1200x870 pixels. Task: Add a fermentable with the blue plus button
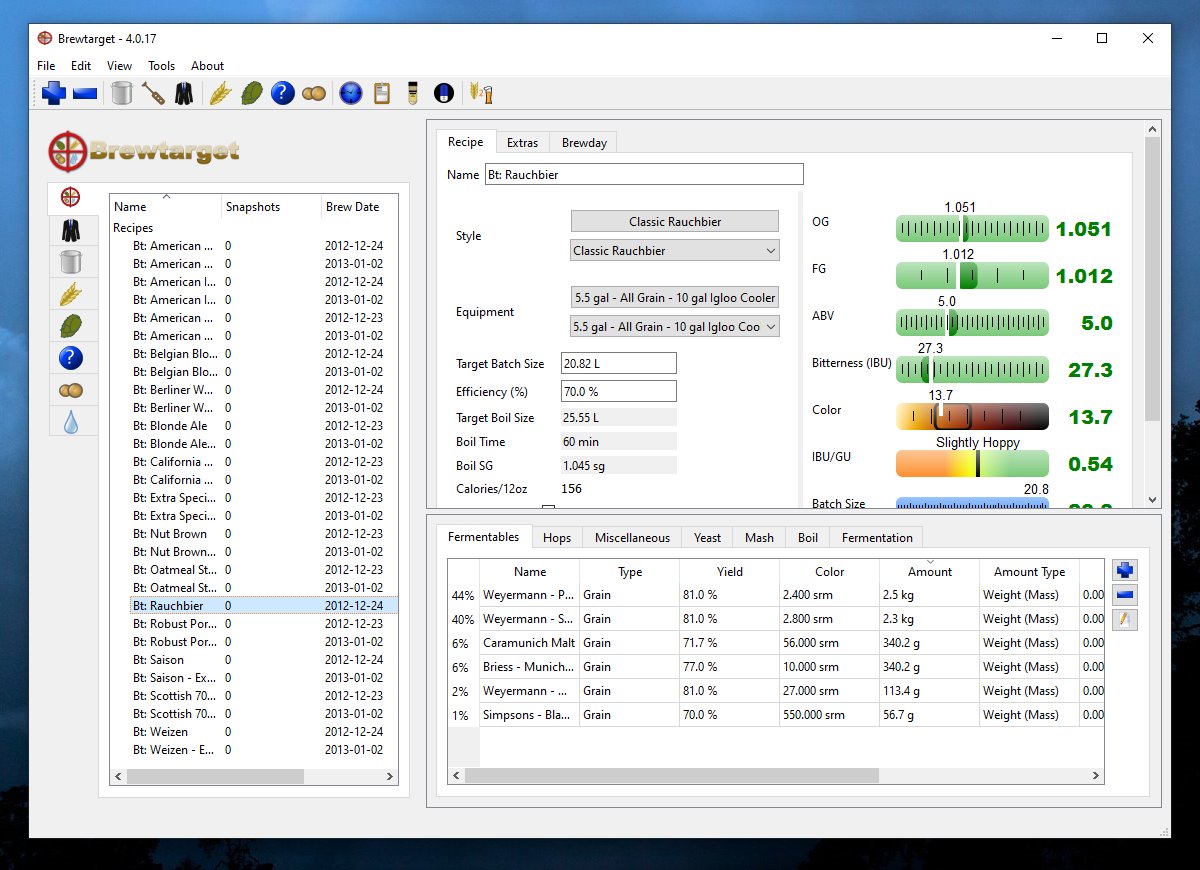pos(1125,571)
